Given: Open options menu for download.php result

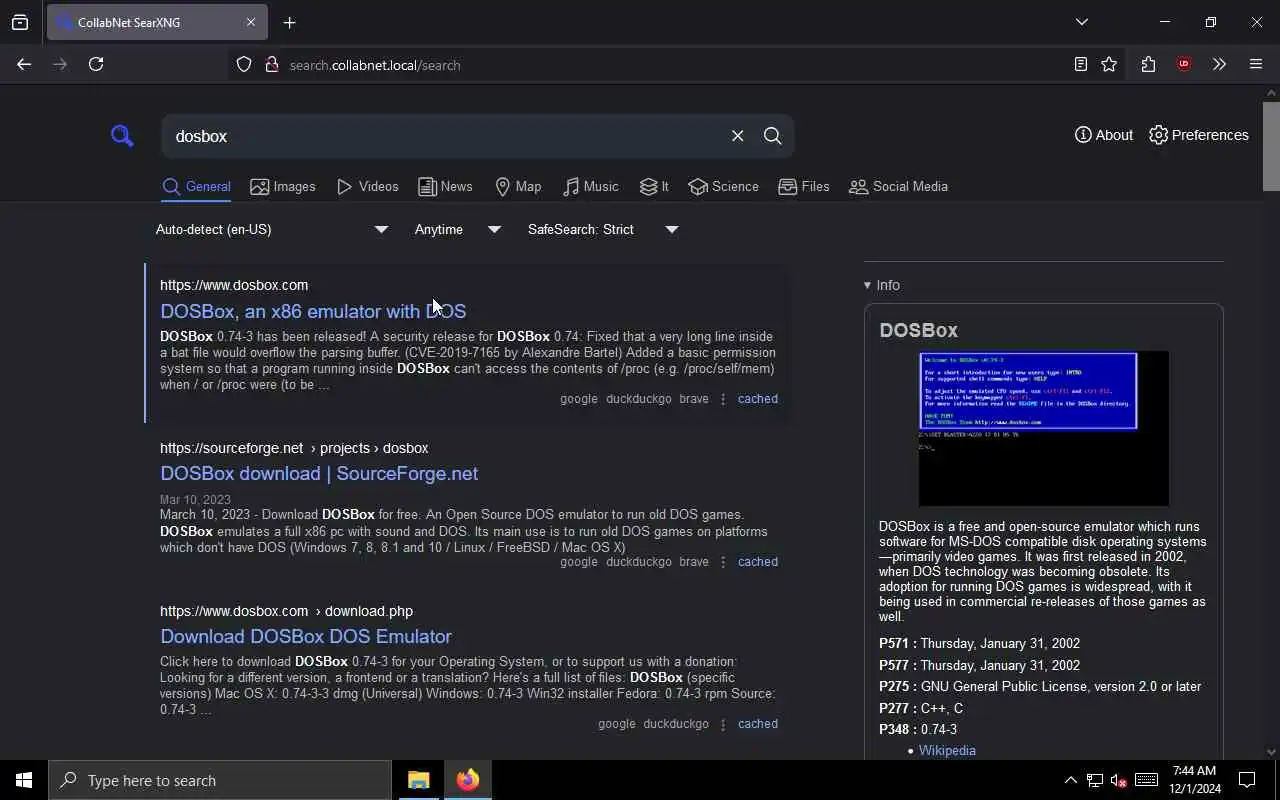Looking at the screenshot, I should point(723,724).
